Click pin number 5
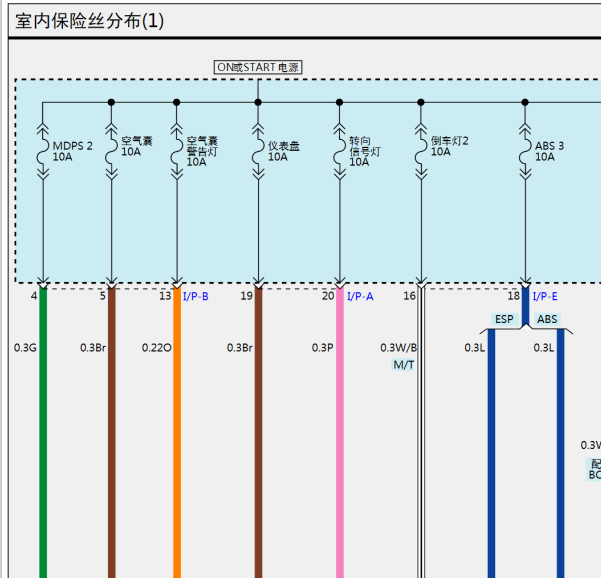The width and height of the screenshot is (601, 578). tap(102, 296)
